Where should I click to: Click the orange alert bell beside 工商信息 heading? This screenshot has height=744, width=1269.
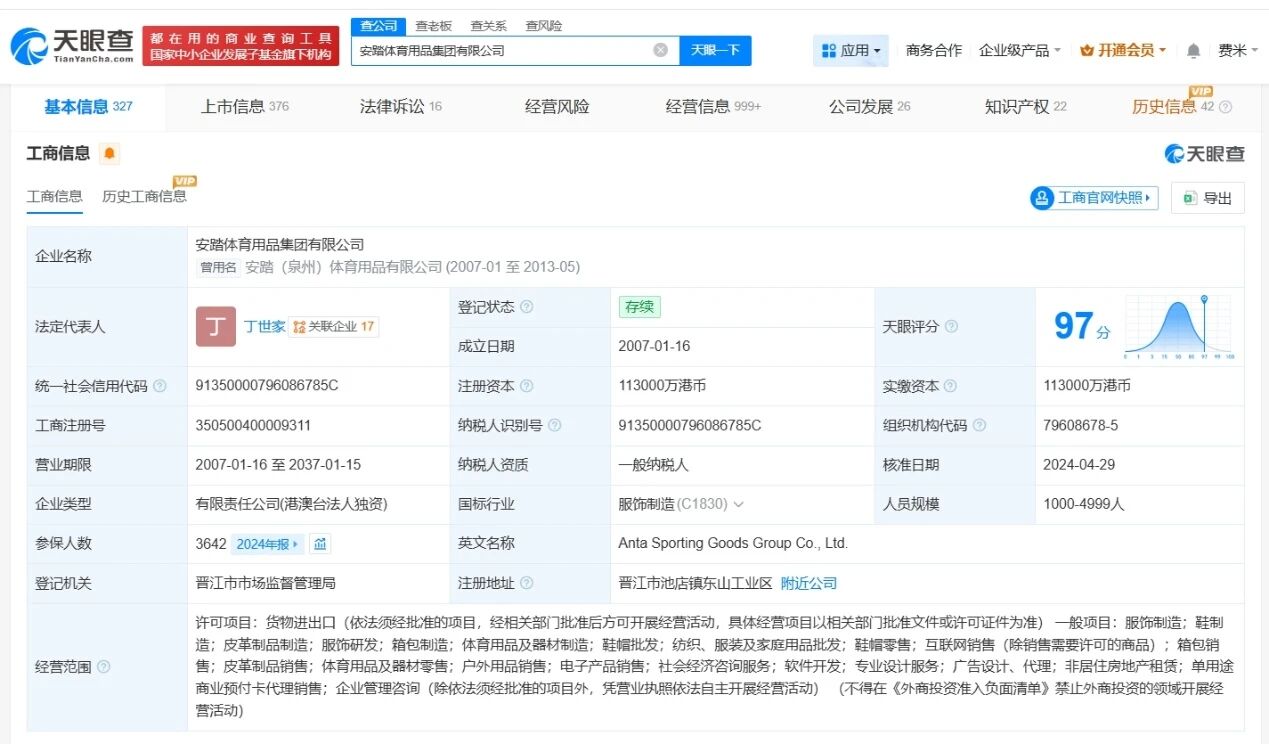coord(108,153)
